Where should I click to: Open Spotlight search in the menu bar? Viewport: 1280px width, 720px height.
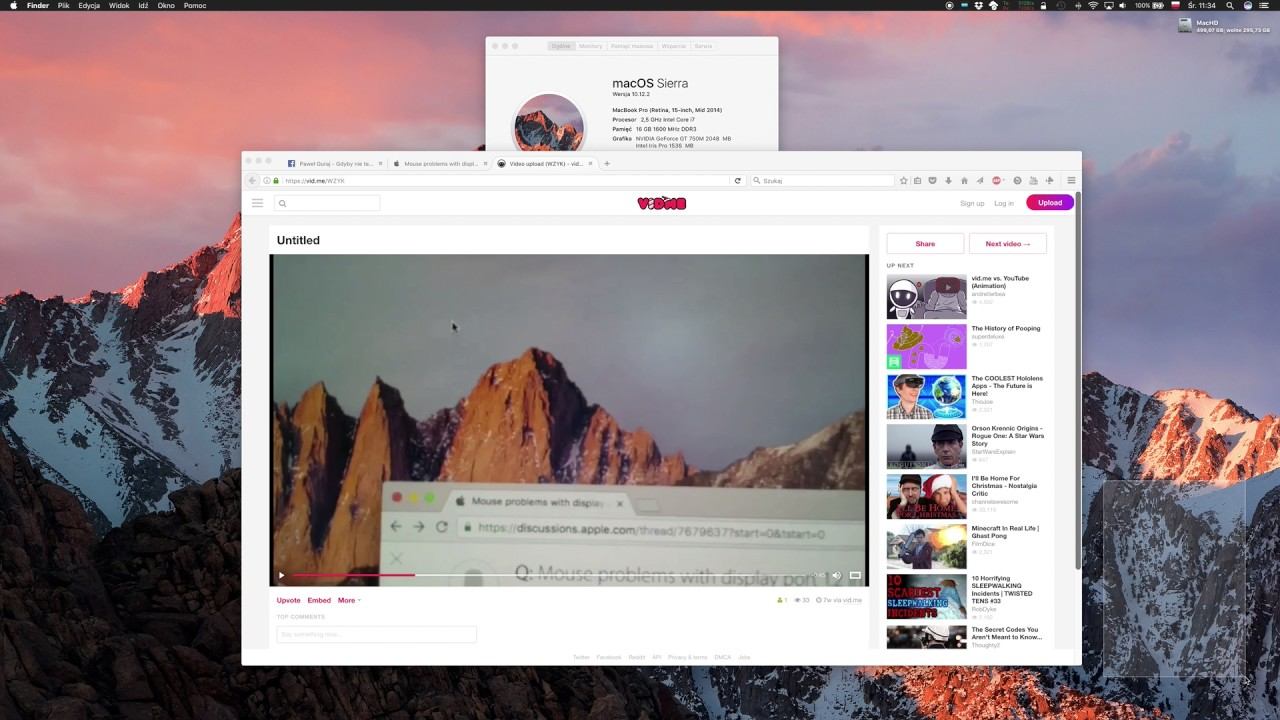1229,5
